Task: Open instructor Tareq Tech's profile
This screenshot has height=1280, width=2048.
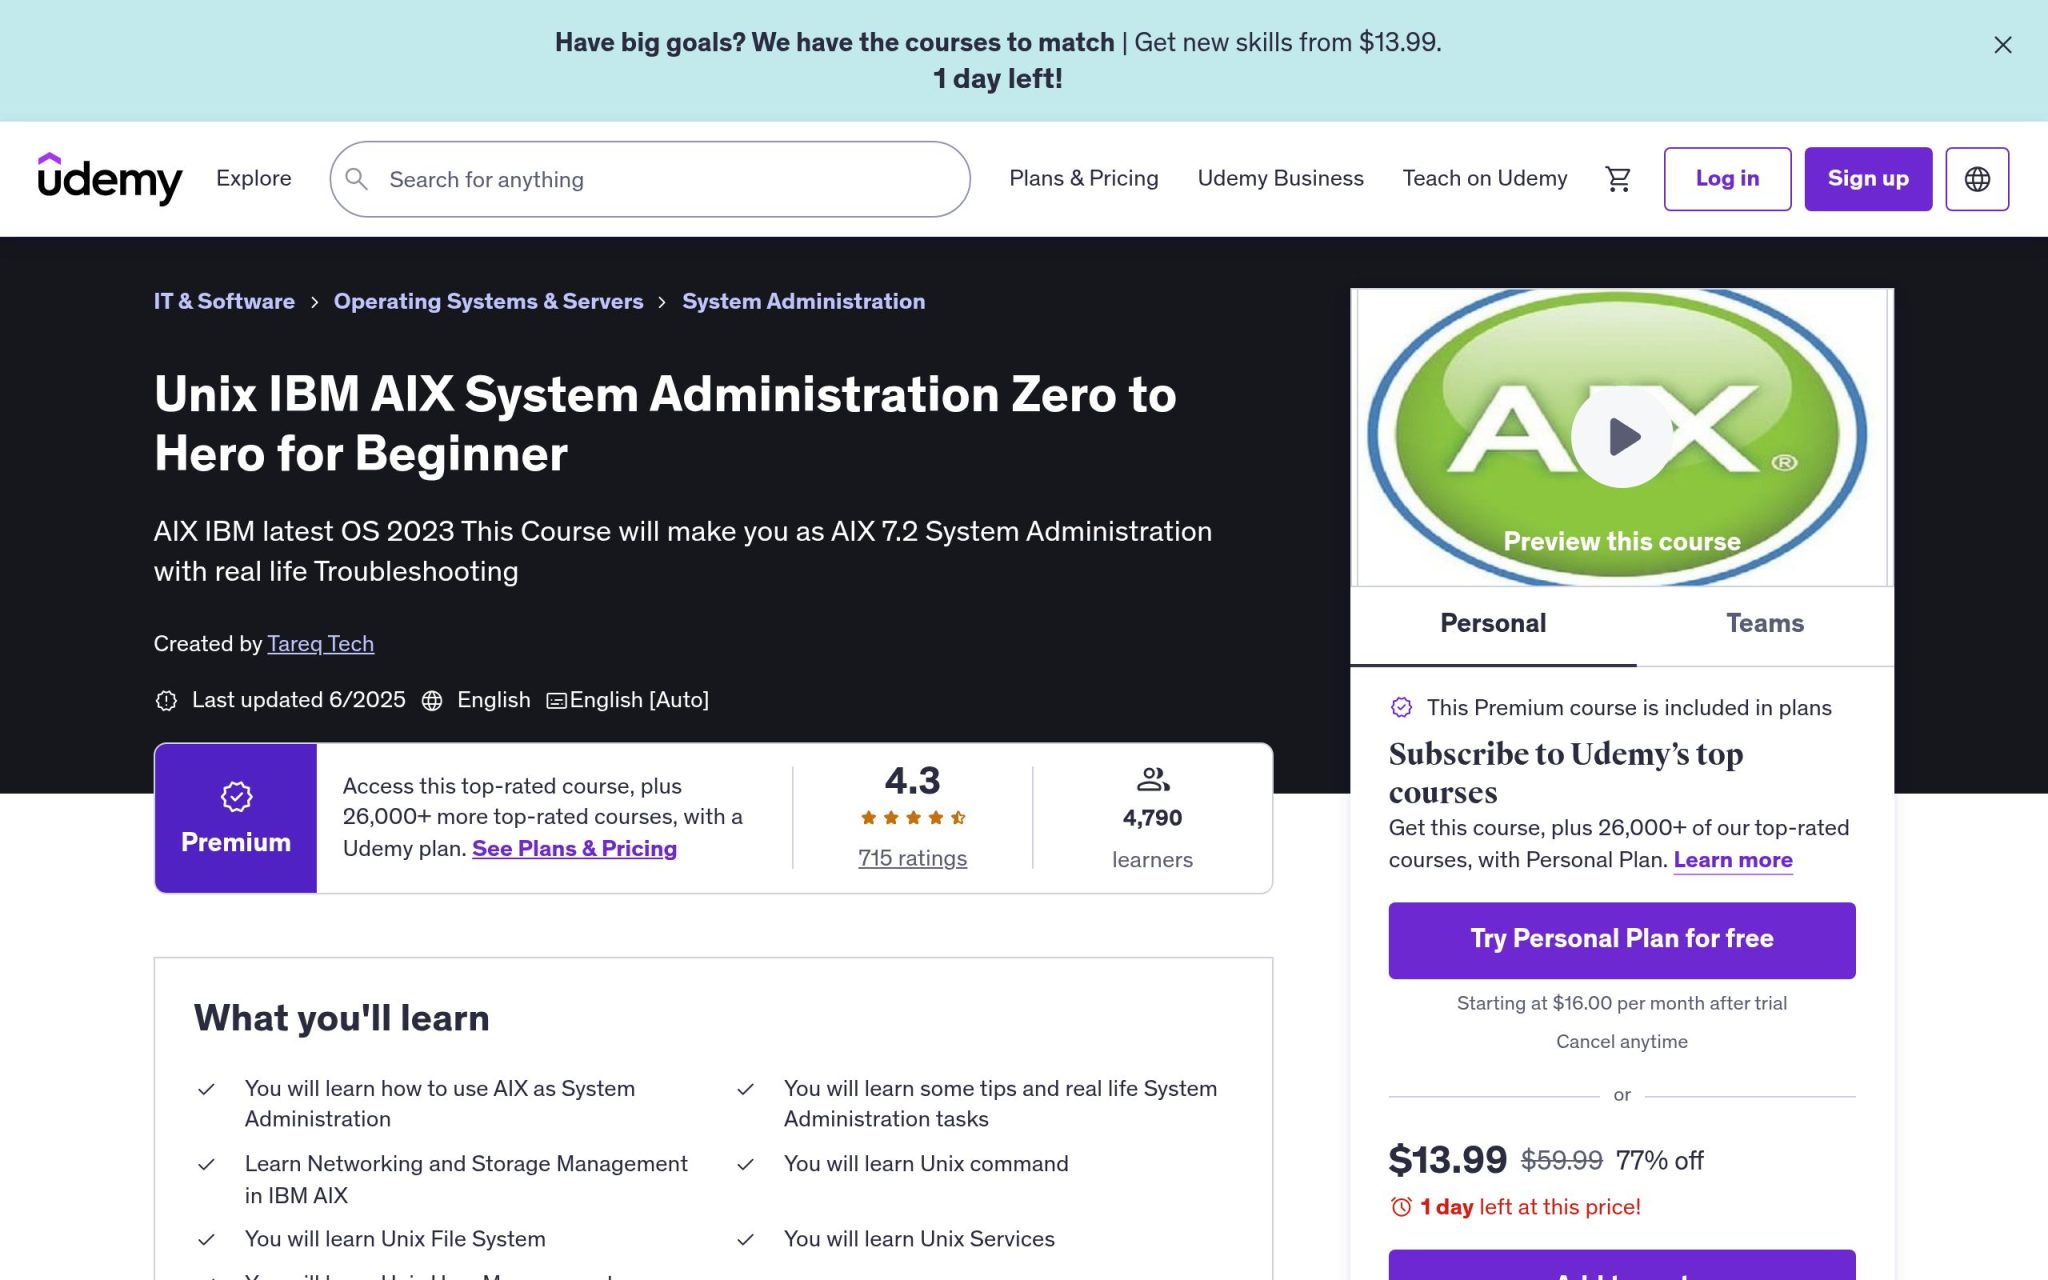Action: (320, 643)
